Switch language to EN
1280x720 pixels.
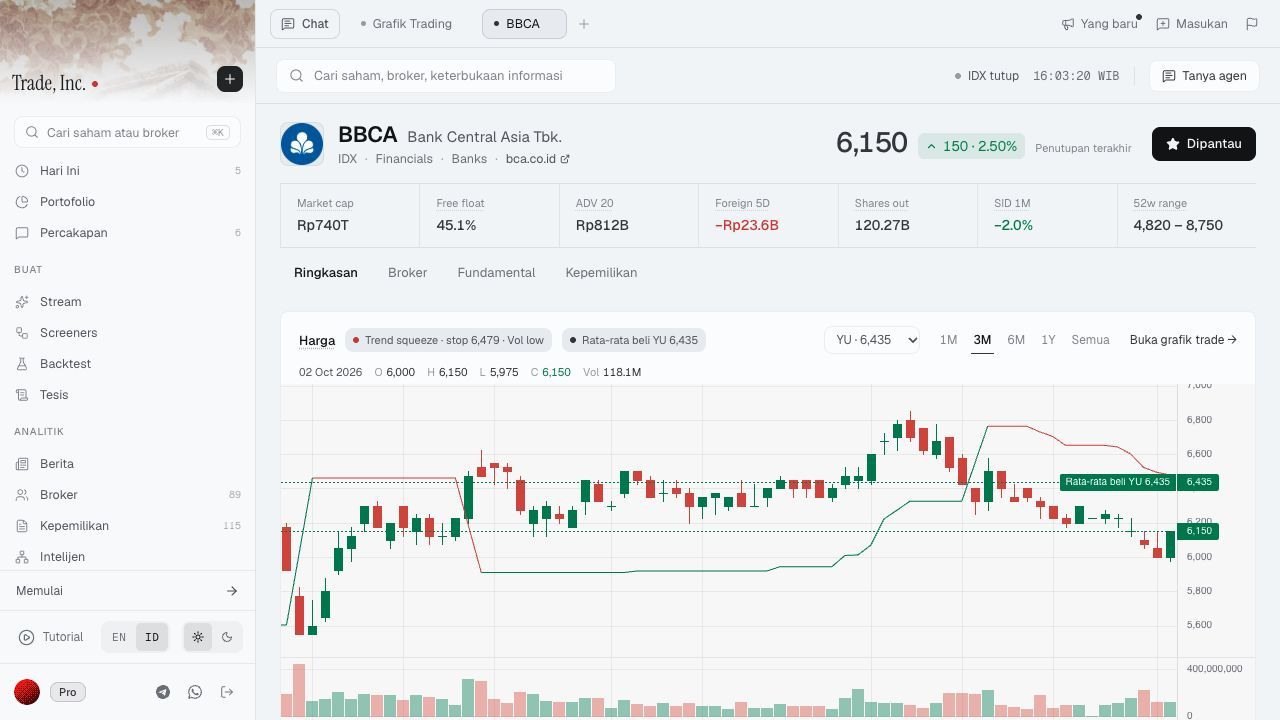(119, 637)
